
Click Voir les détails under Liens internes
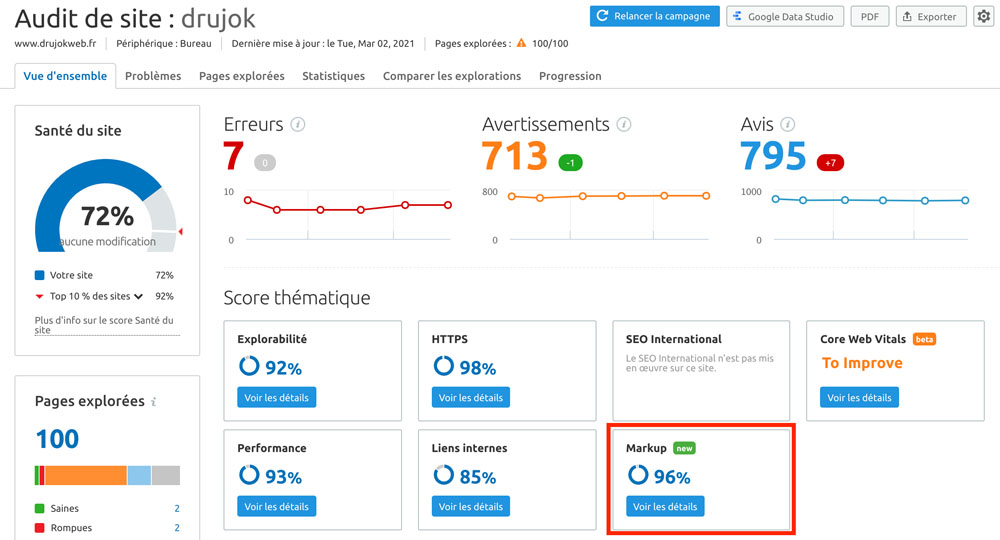(471, 506)
